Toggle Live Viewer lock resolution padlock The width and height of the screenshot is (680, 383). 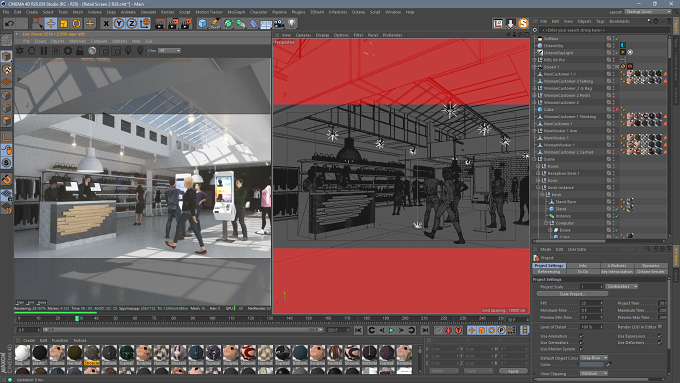[80, 51]
